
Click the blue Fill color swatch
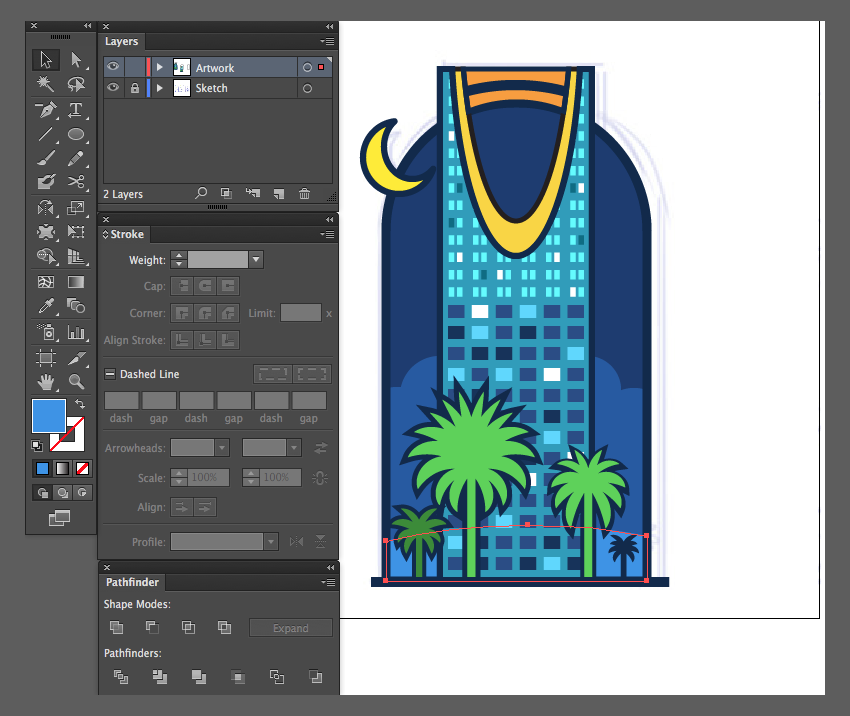tap(49, 416)
